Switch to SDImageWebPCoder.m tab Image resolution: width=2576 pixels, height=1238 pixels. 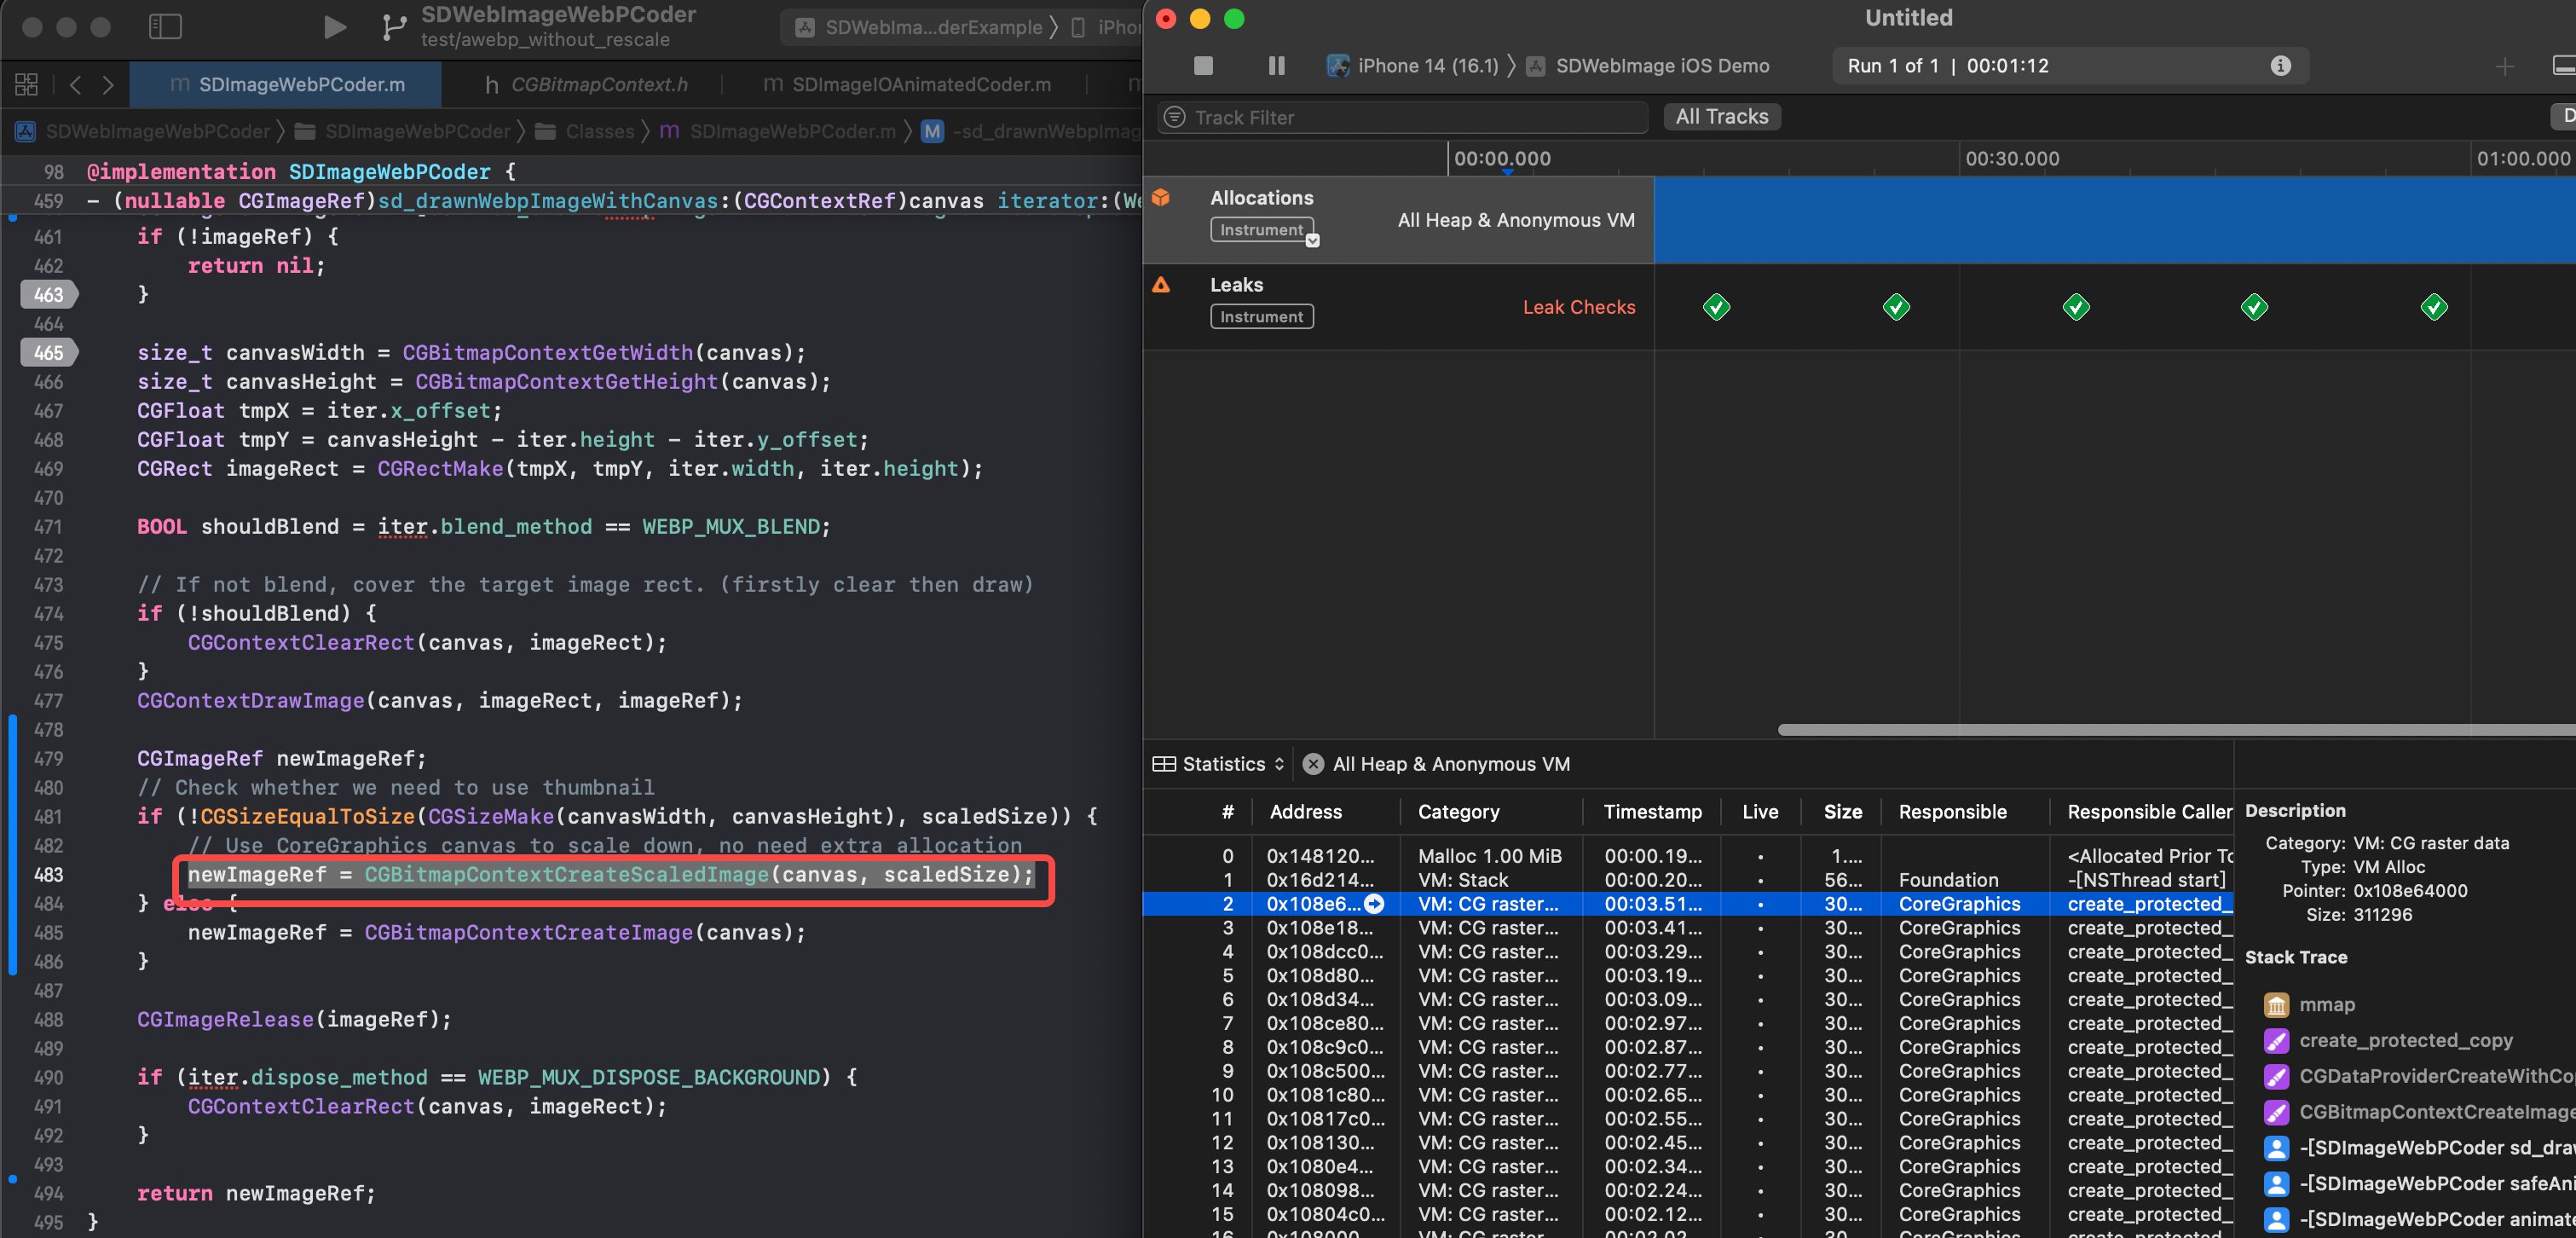(286, 85)
